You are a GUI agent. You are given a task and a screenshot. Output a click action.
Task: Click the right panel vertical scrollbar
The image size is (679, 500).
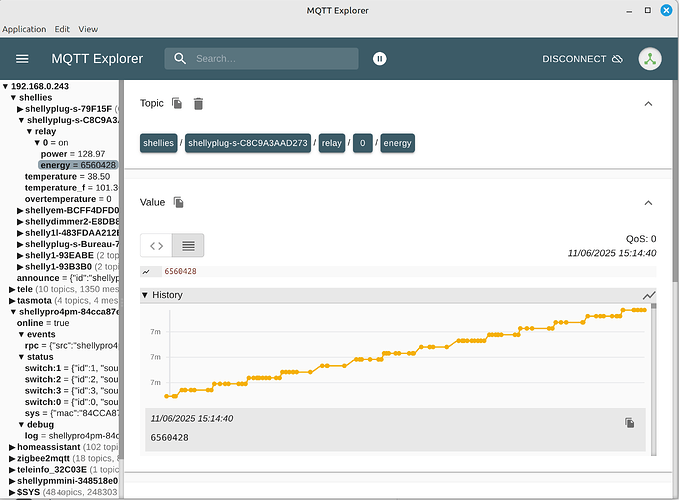tap(675, 180)
